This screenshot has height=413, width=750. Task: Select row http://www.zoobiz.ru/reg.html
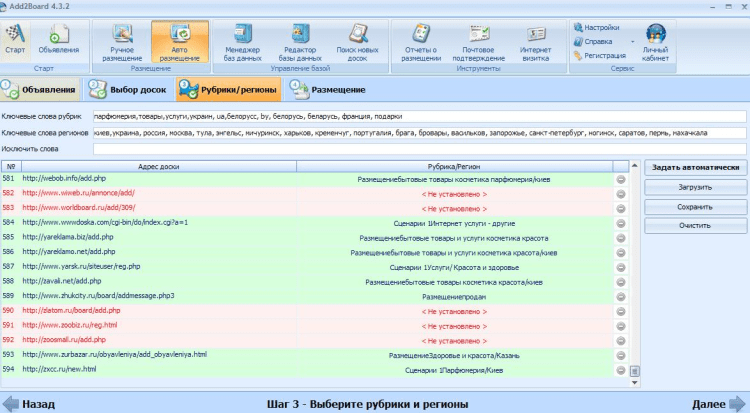(x=315, y=326)
